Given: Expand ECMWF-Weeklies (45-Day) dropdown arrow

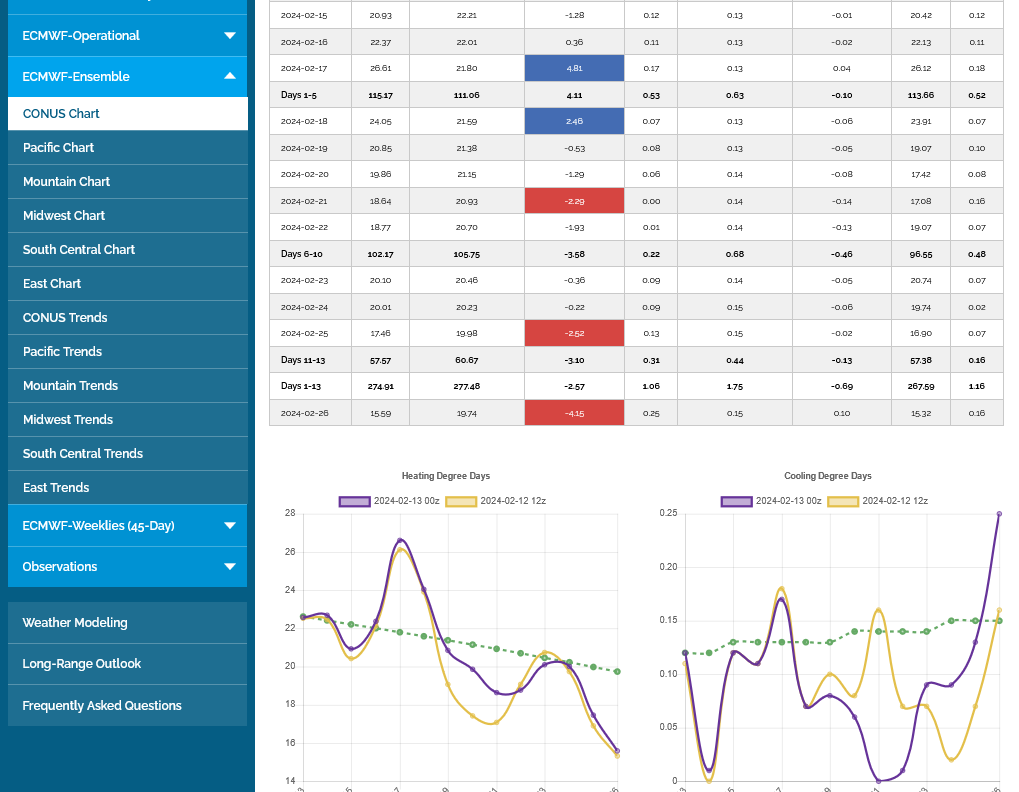Looking at the screenshot, I should [x=230, y=526].
